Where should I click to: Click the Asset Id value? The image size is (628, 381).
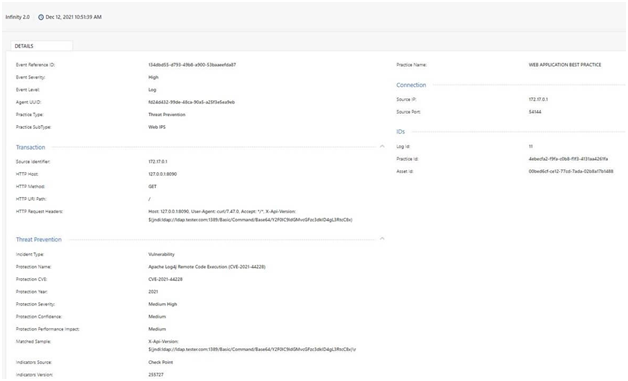coord(571,171)
